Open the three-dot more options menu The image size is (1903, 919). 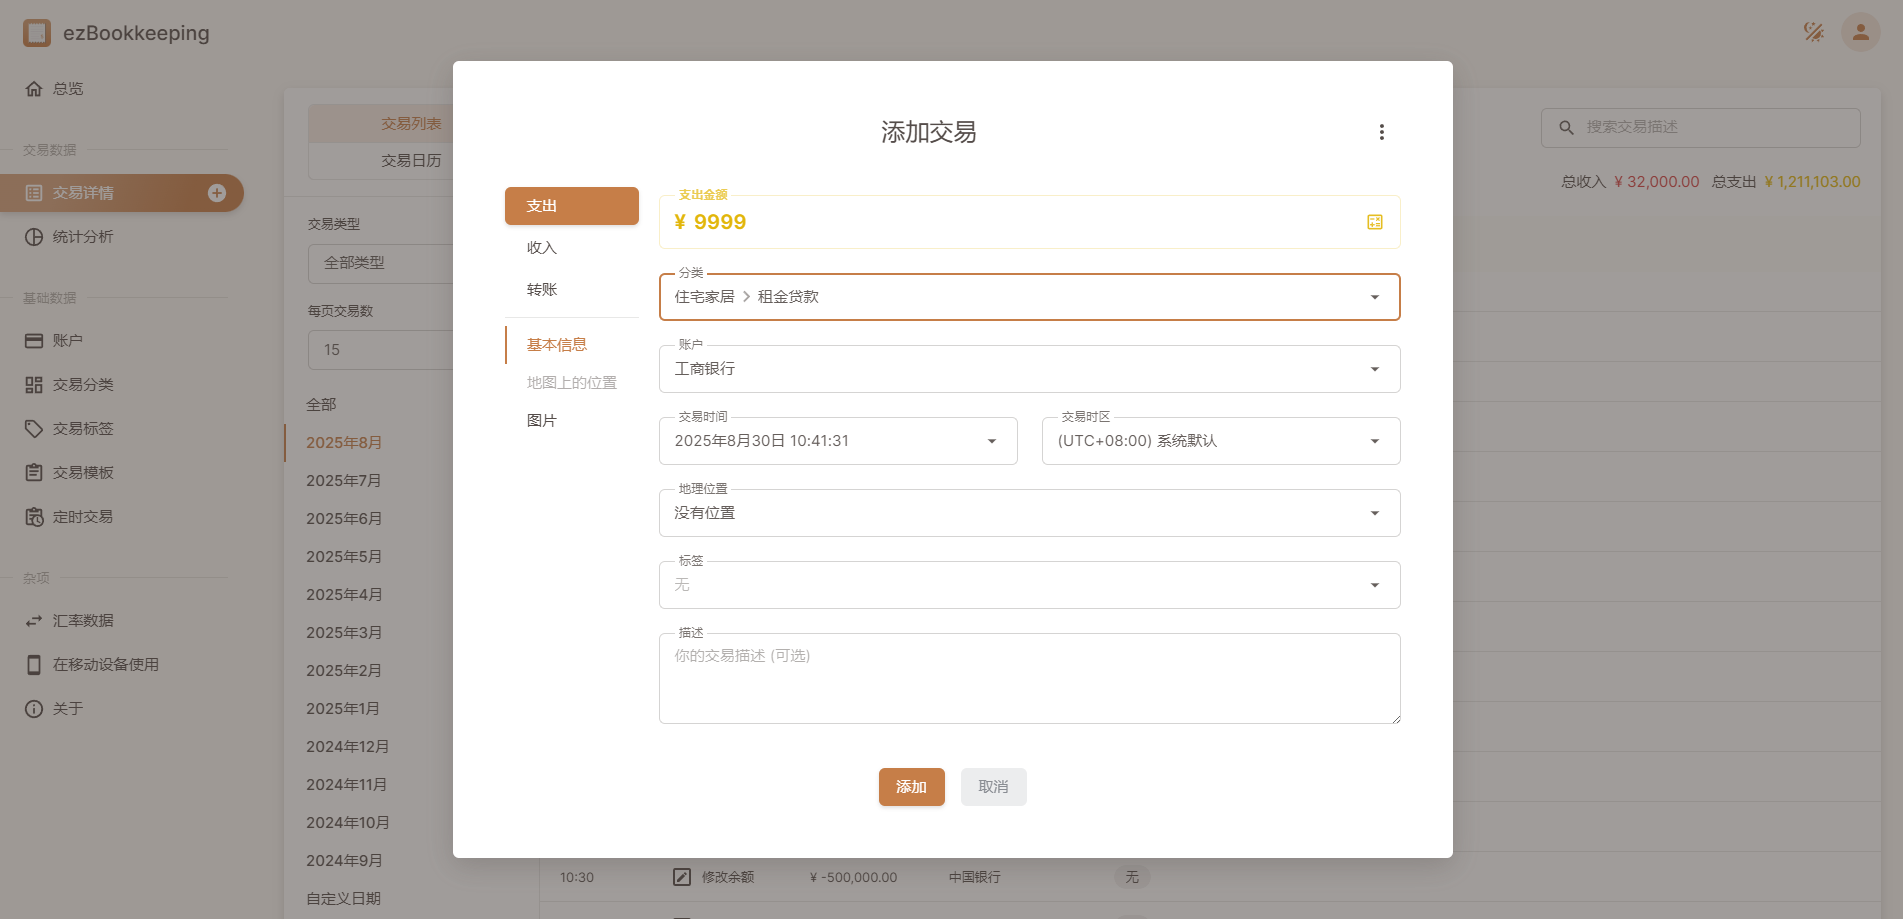tap(1381, 132)
